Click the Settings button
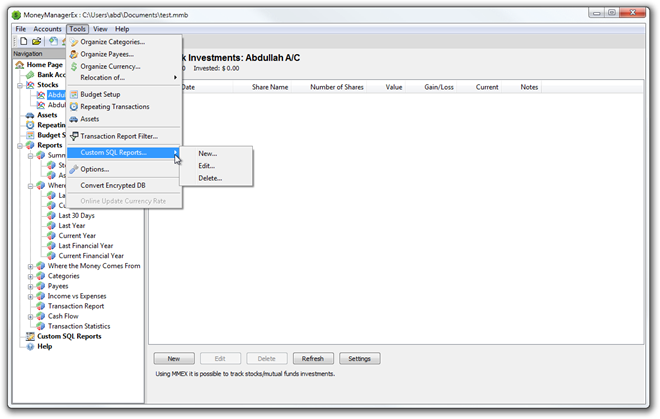 pos(359,359)
